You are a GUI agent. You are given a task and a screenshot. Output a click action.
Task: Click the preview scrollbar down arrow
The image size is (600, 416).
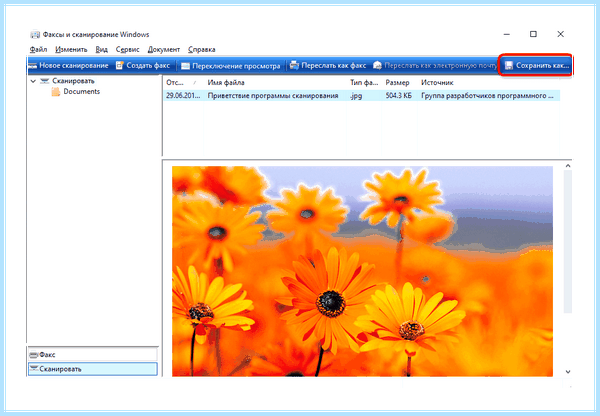[x=568, y=372]
